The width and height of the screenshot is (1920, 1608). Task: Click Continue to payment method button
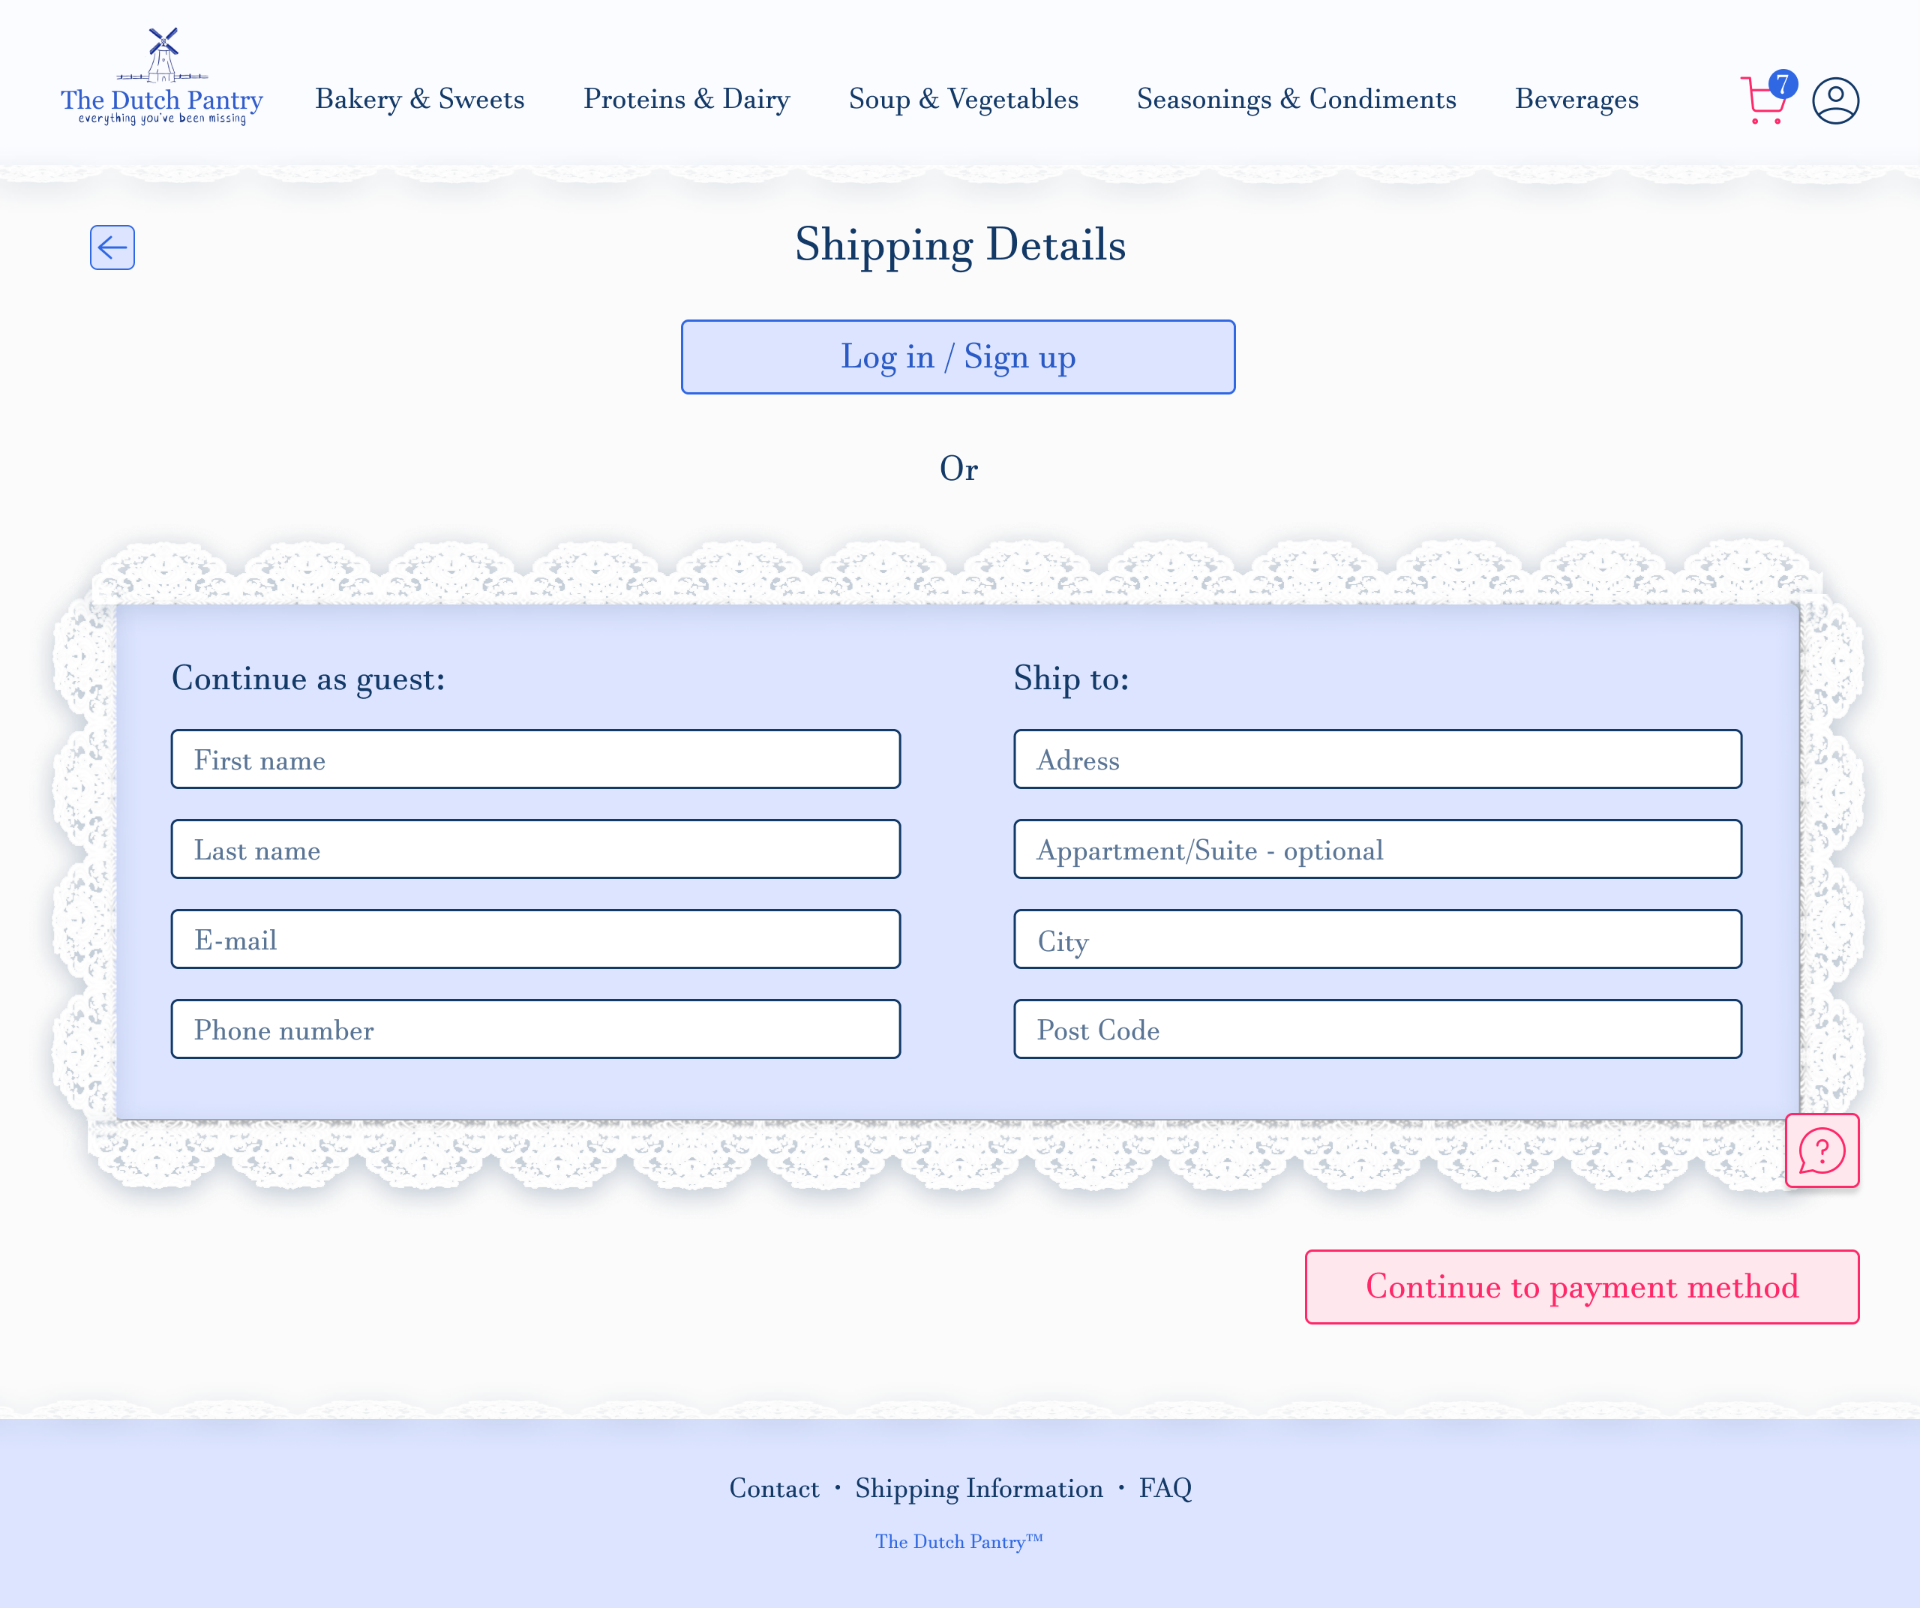(x=1581, y=1286)
